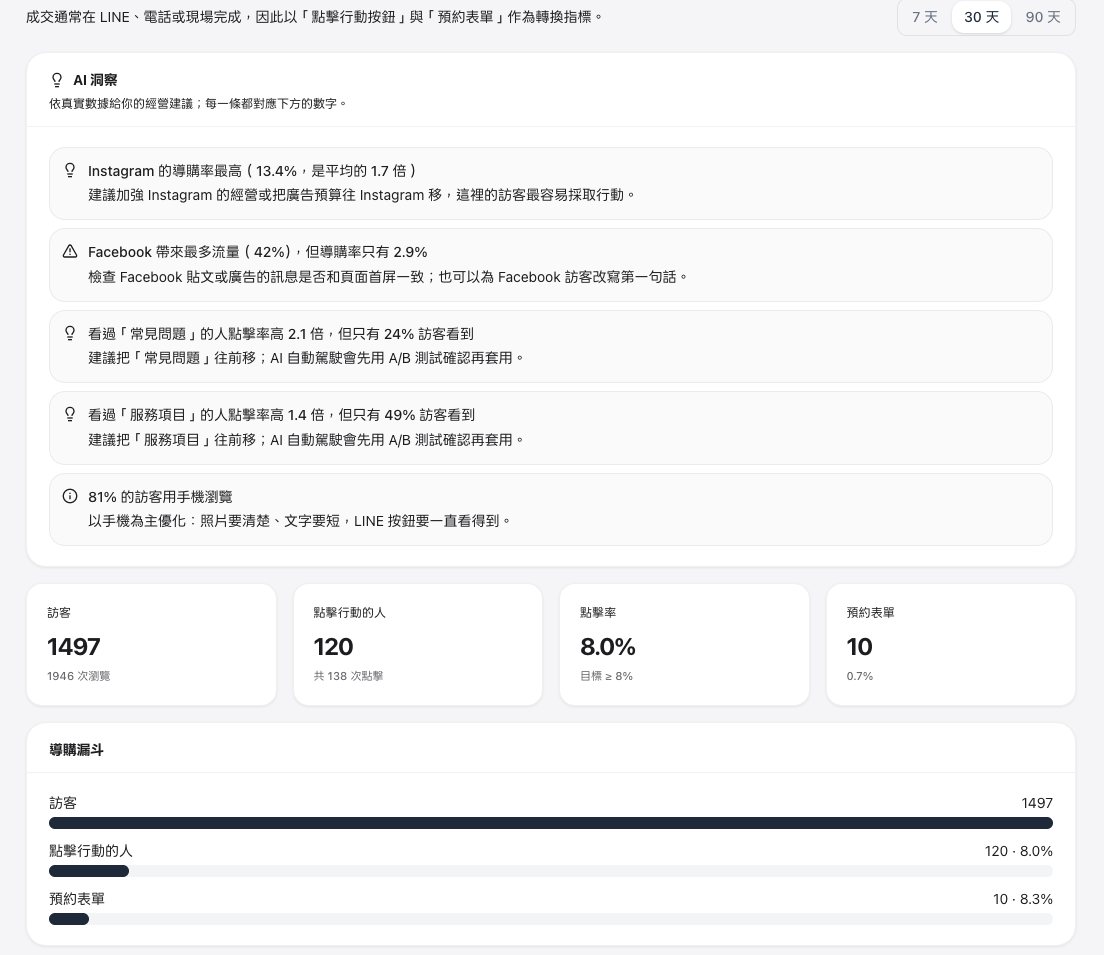This screenshot has width=1104, height=955.
Task: Click the 點擊行動的人 funnel bar
Action: click(x=551, y=870)
